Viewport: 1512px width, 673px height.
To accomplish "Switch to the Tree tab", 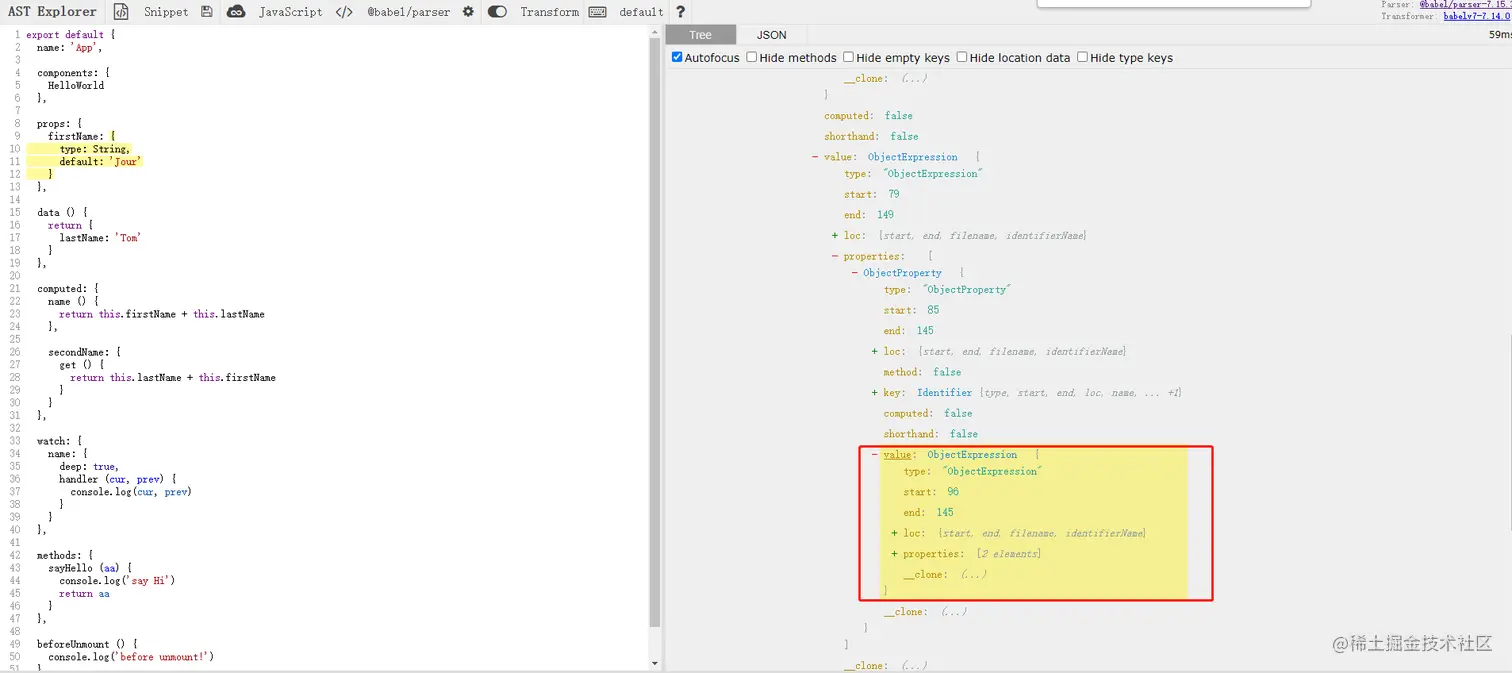I will [700, 35].
